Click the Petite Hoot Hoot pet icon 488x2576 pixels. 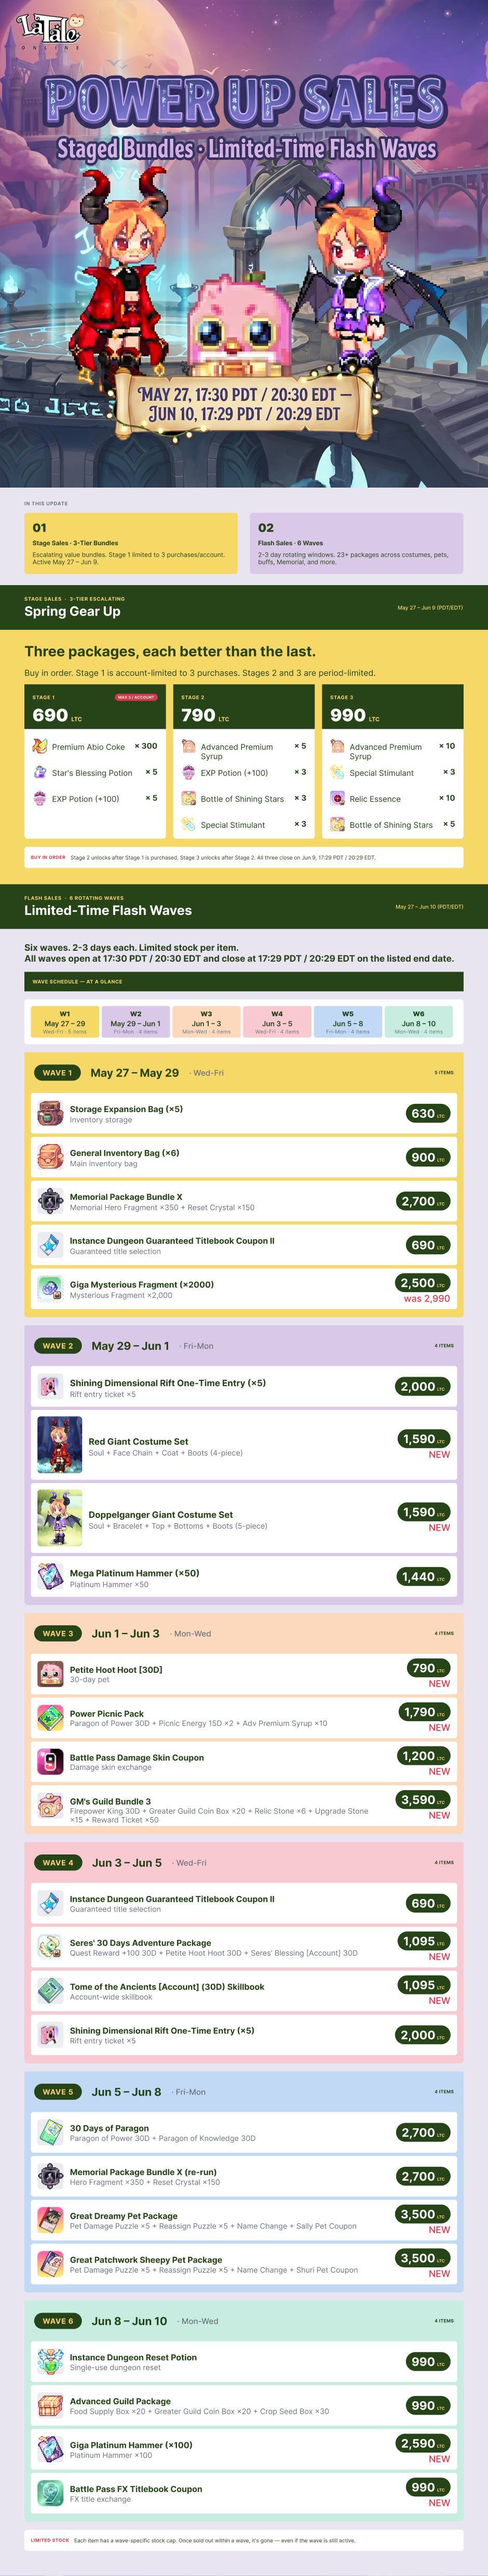click(x=50, y=1674)
